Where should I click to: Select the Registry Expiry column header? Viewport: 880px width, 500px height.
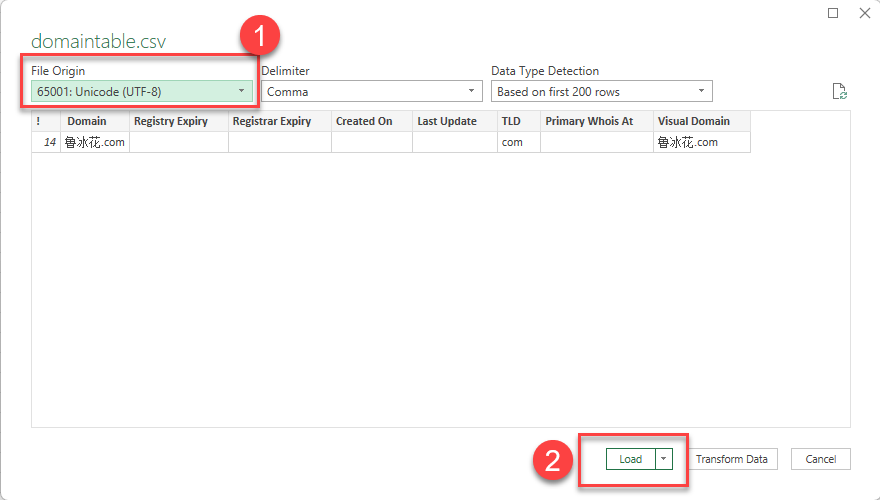[178, 121]
